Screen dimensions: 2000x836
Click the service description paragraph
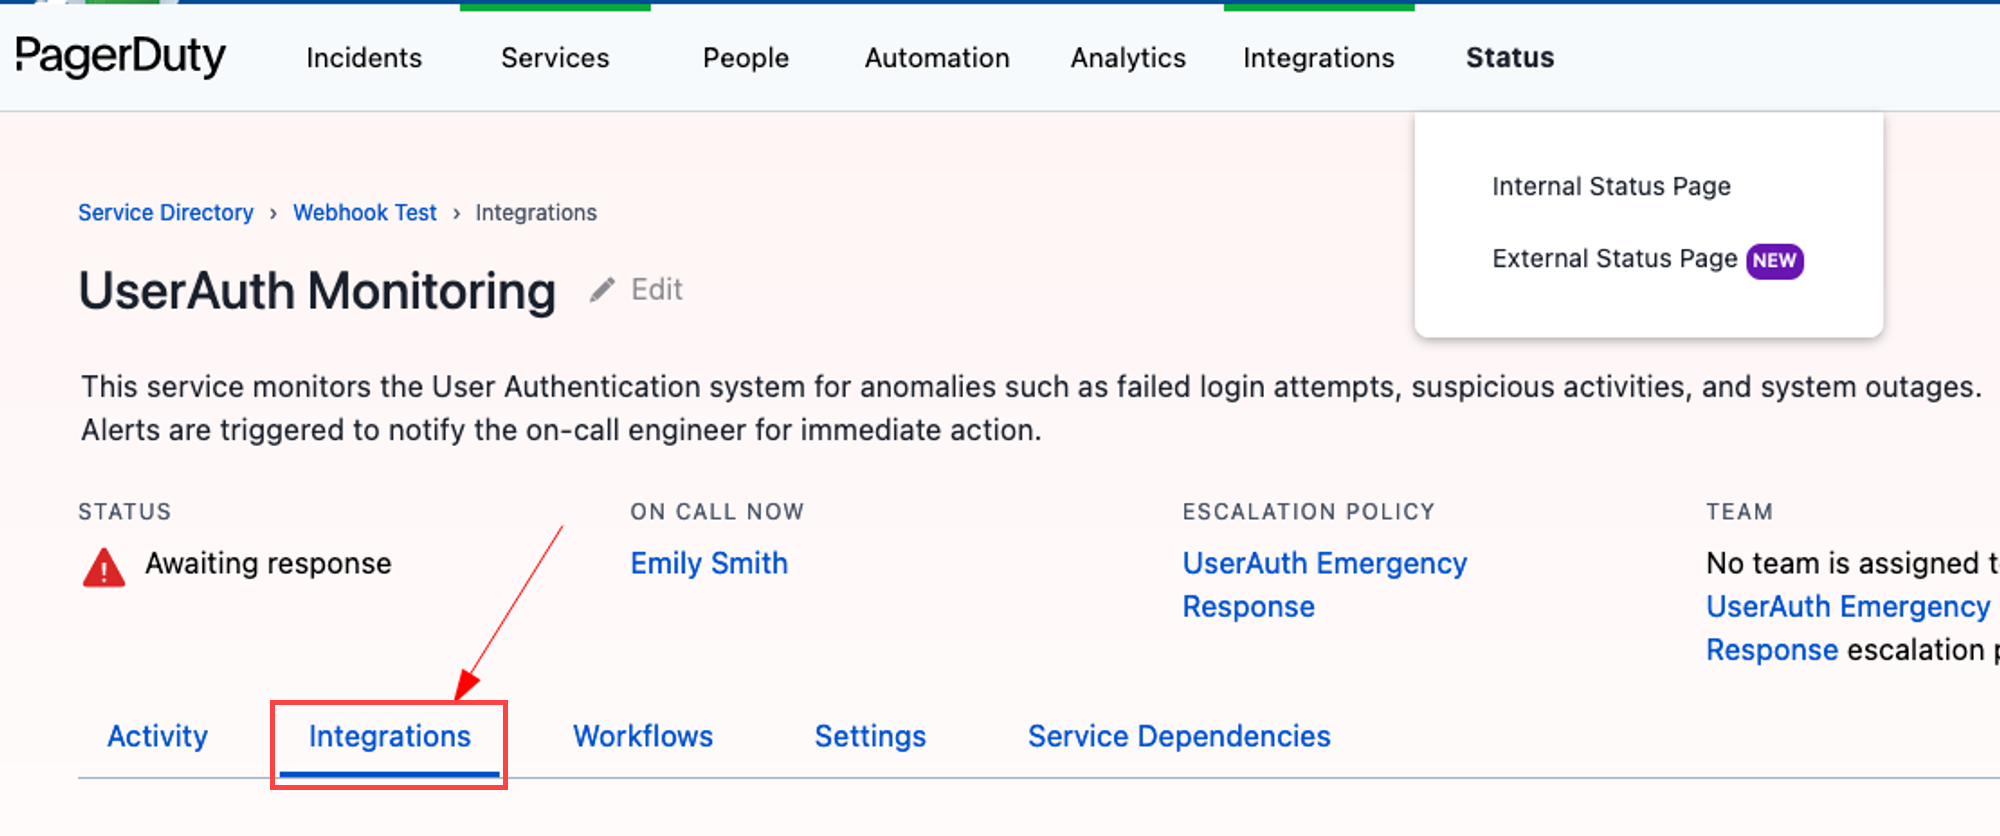click(1031, 408)
